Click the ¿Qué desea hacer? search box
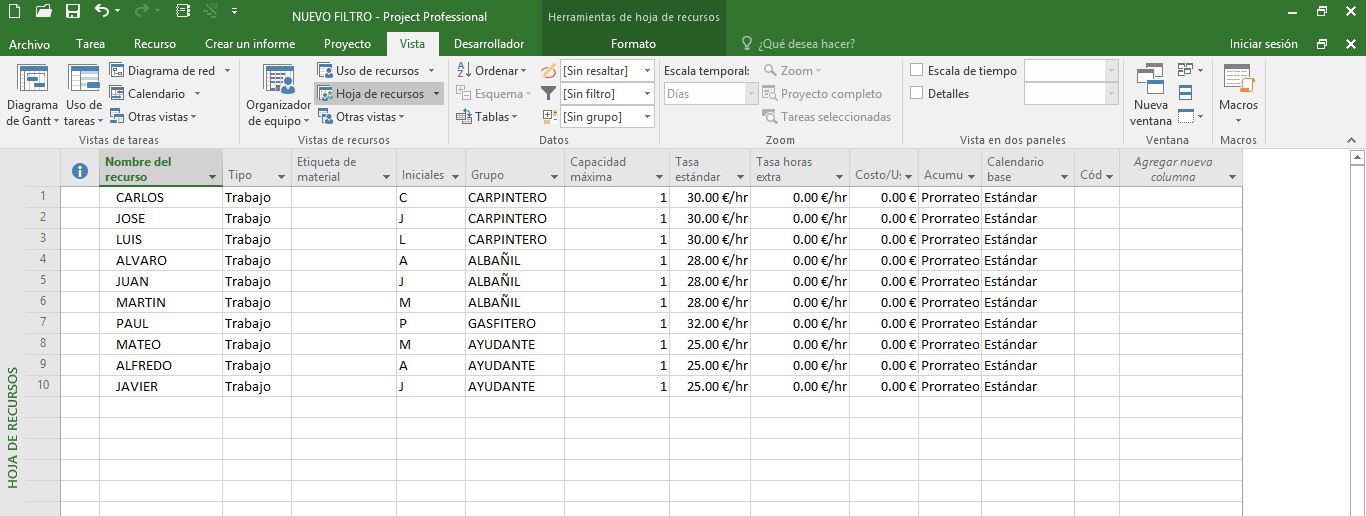Screen dimensions: 1366x516 (x=806, y=44)
